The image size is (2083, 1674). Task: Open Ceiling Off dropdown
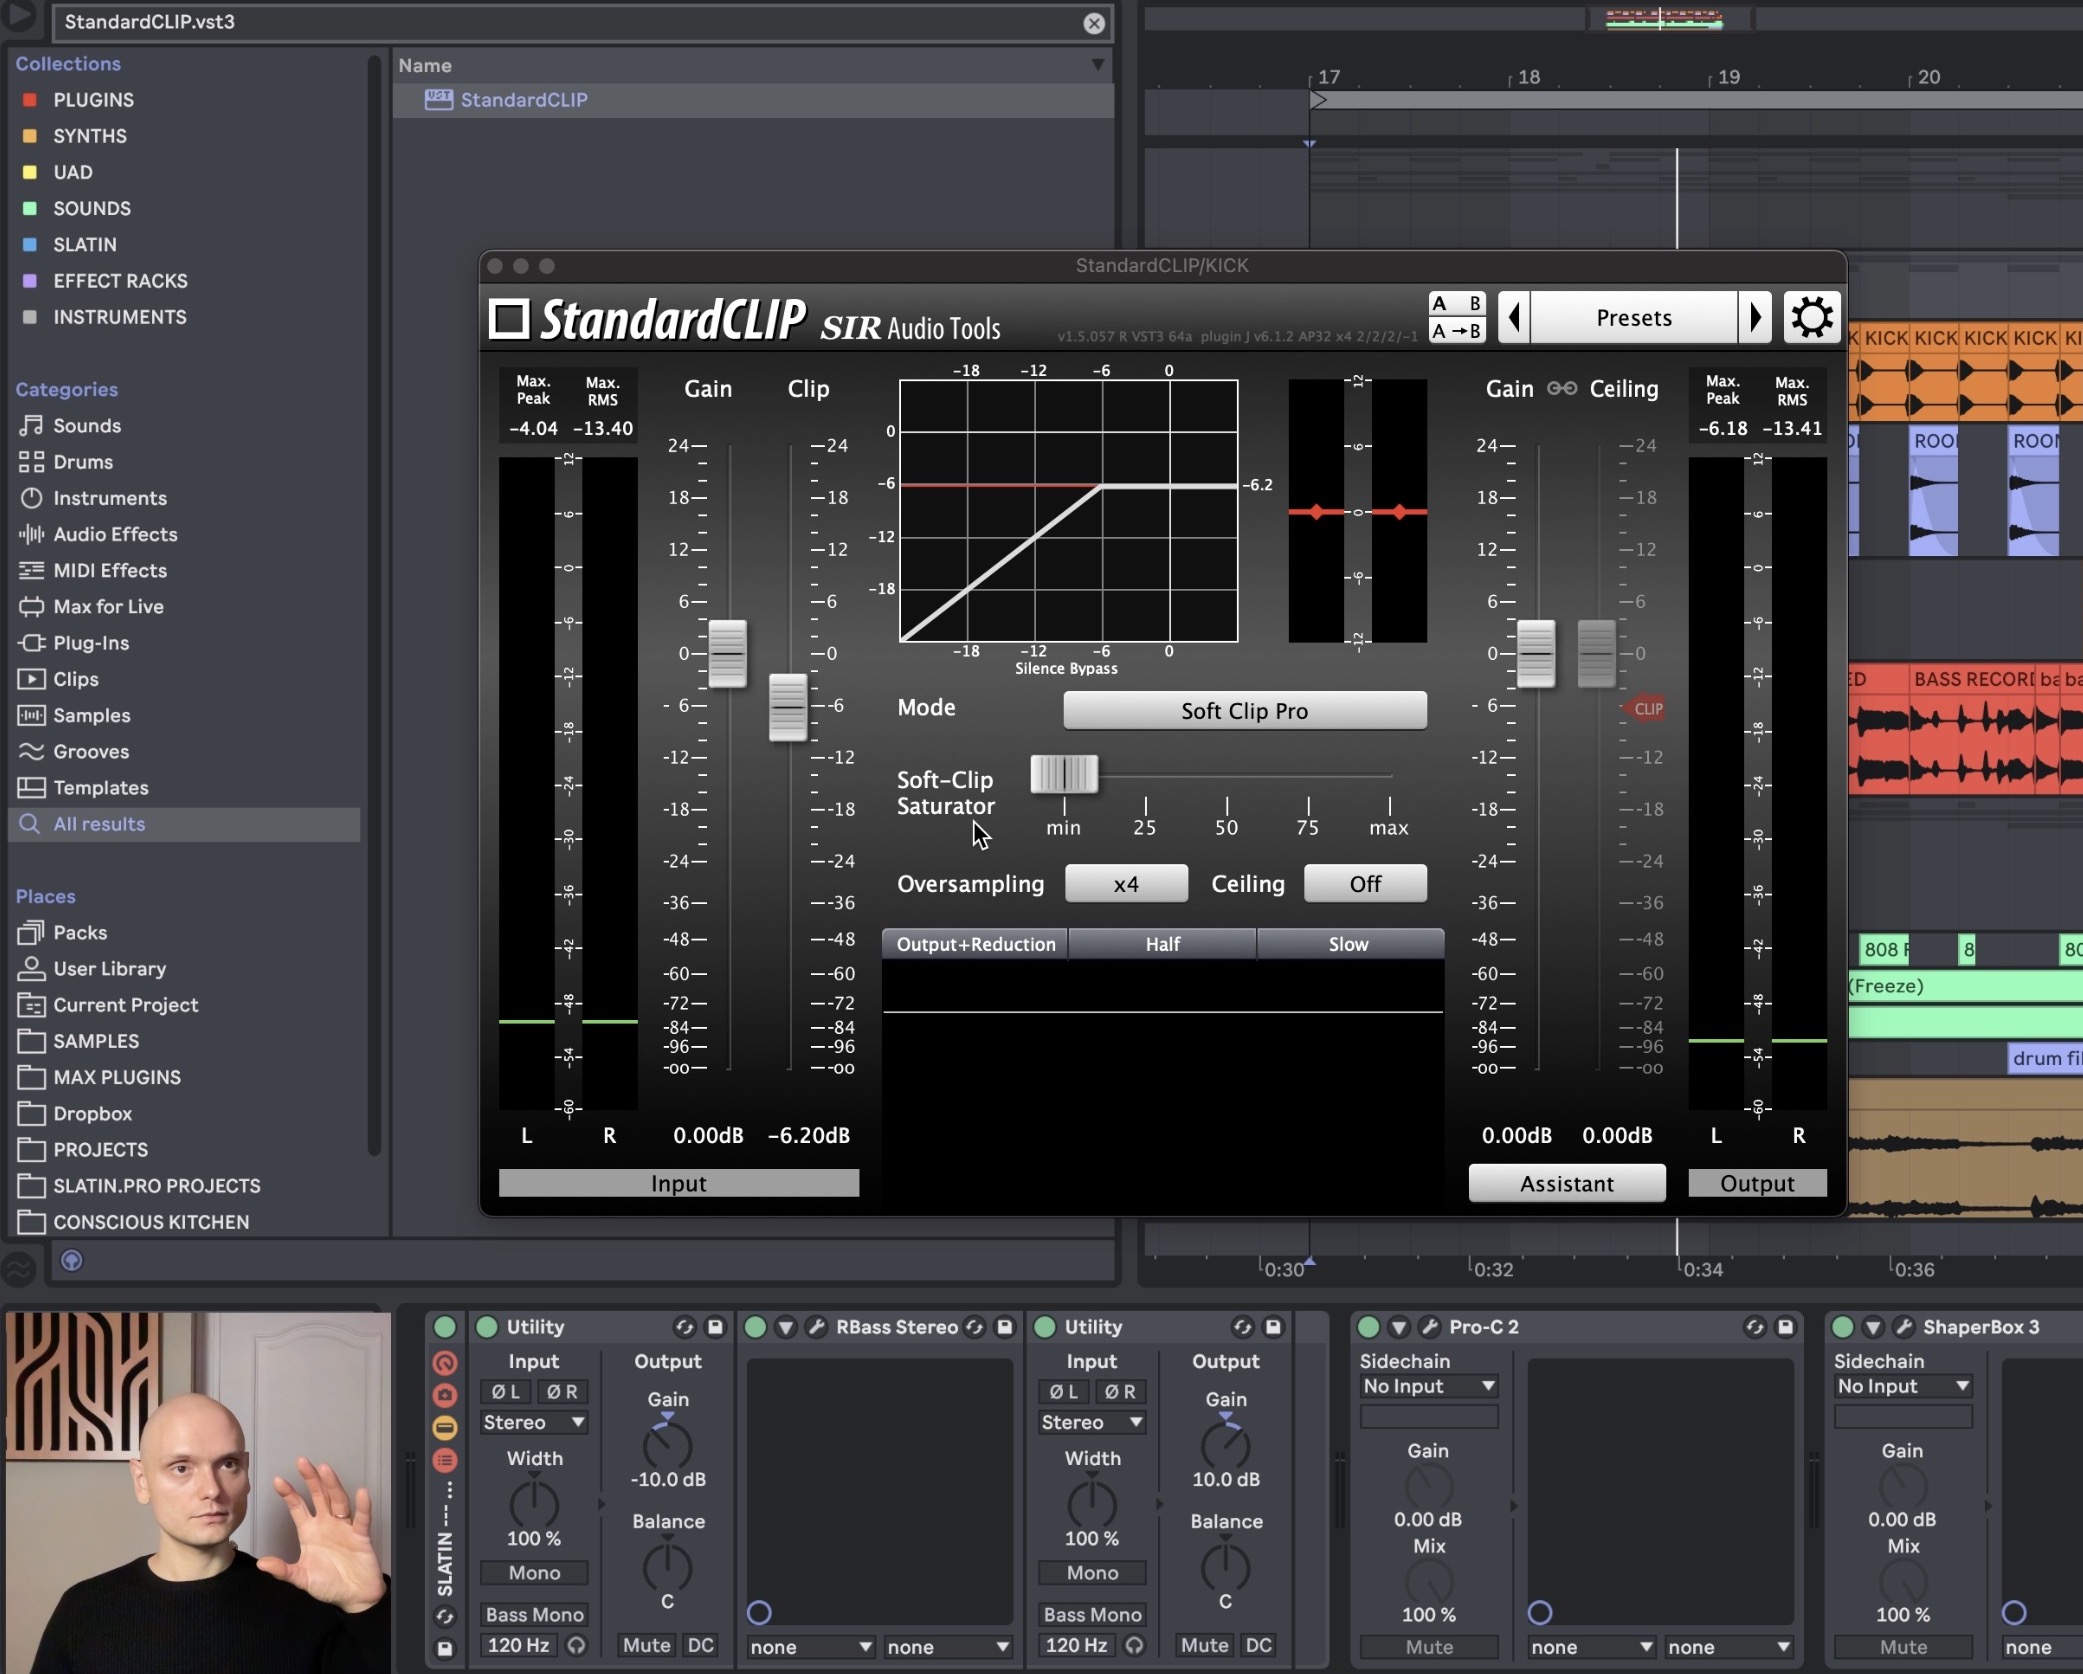tap(1365, 884)
